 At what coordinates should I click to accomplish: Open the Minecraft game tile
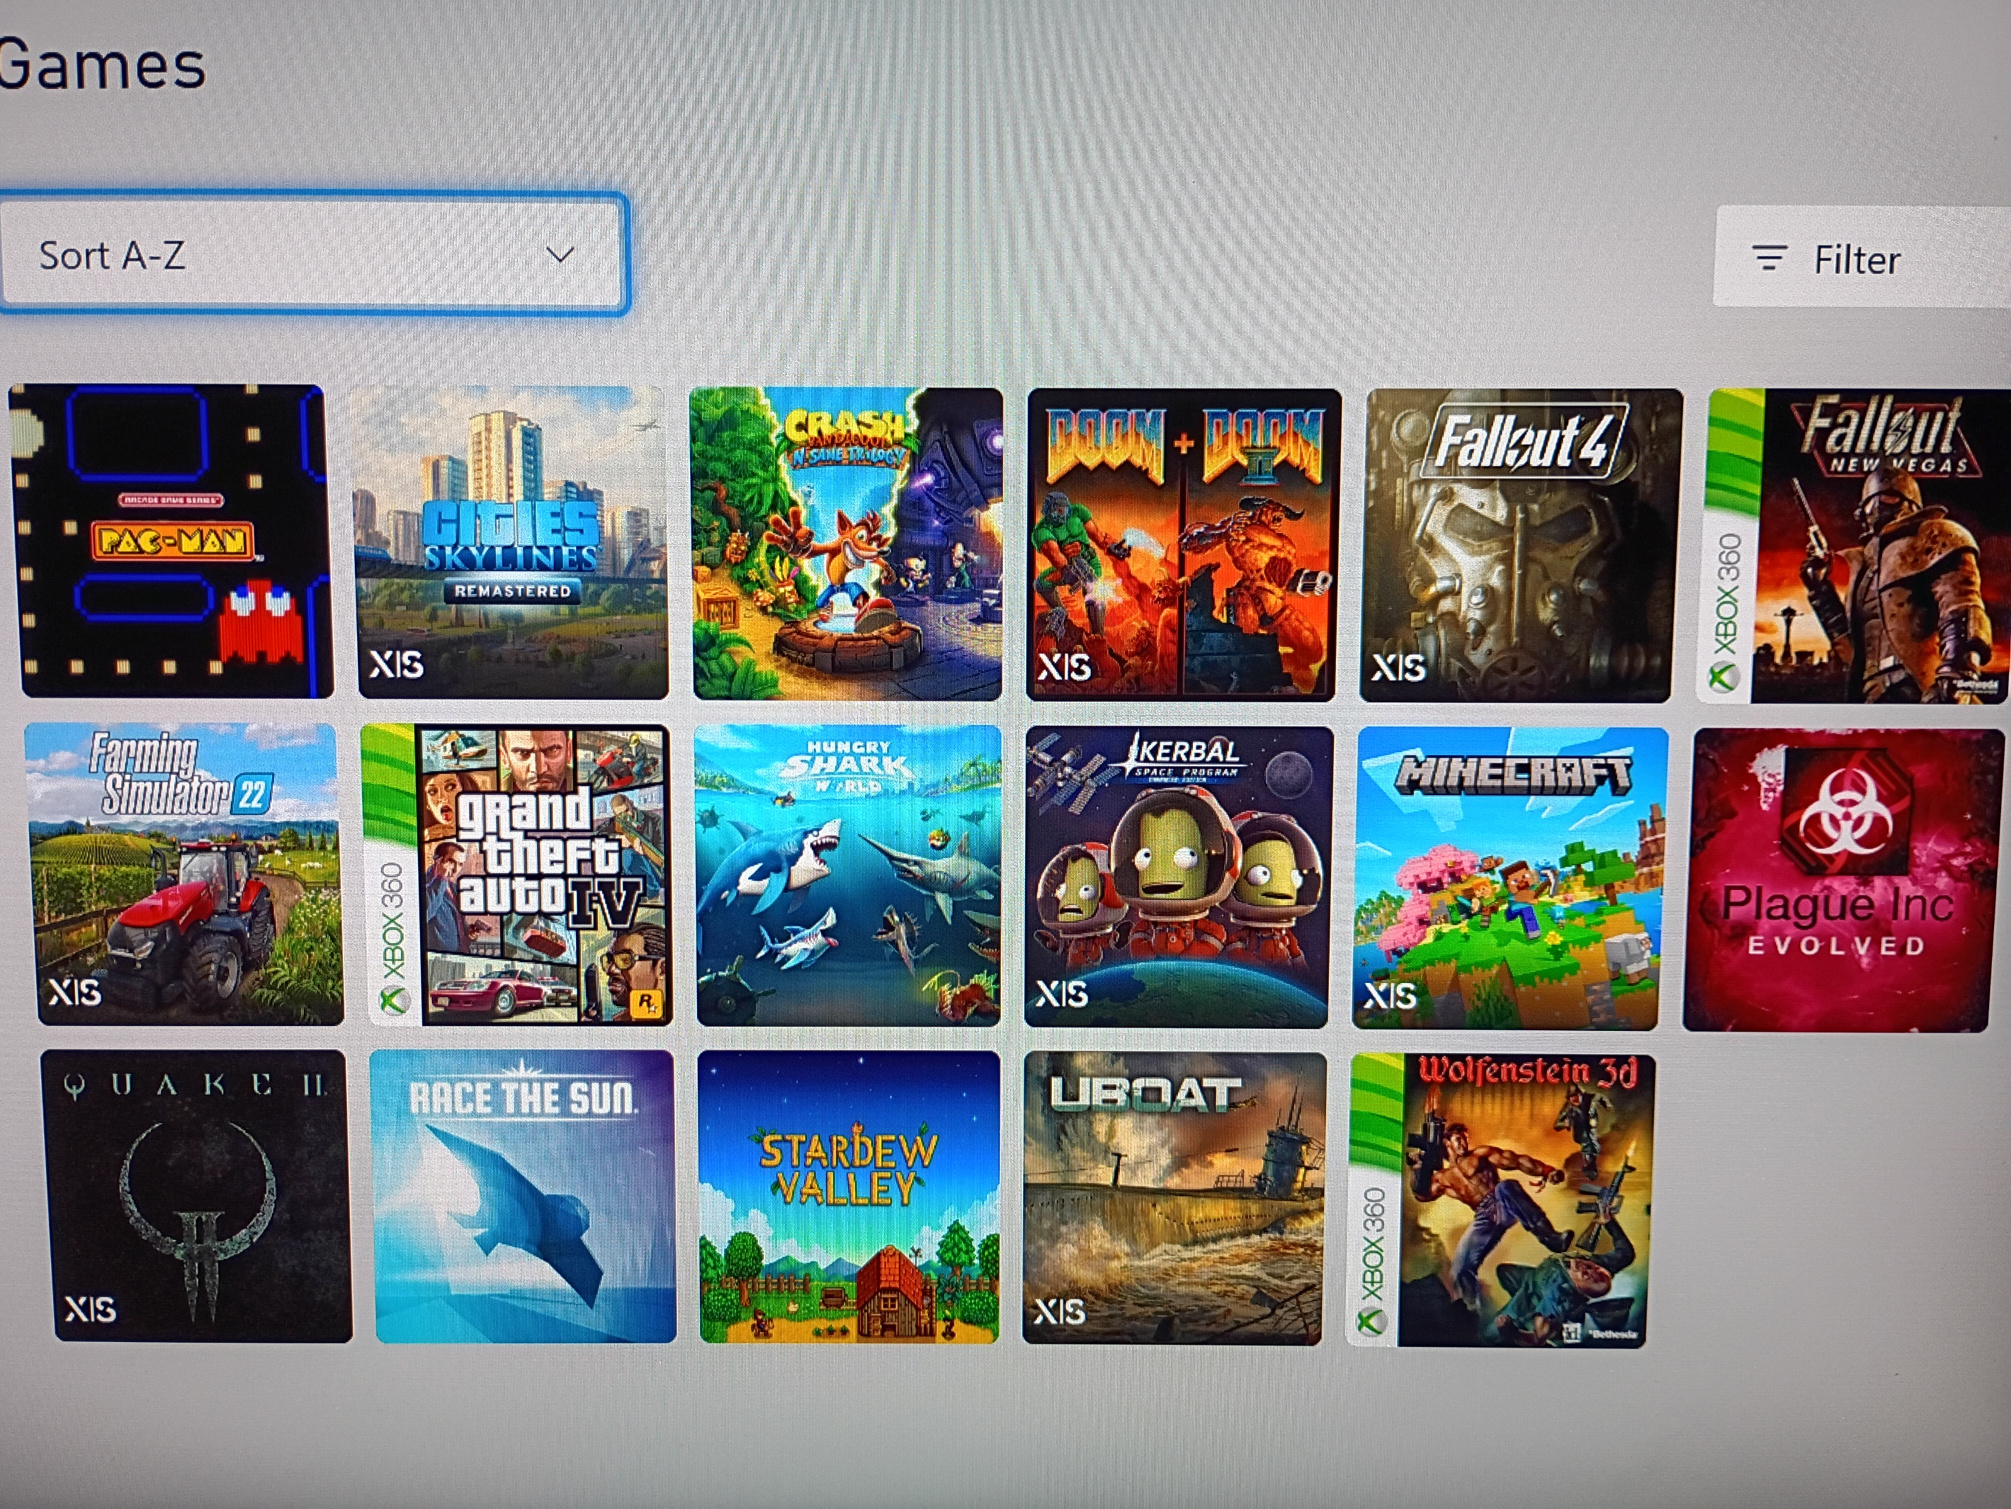point(1507,878)
